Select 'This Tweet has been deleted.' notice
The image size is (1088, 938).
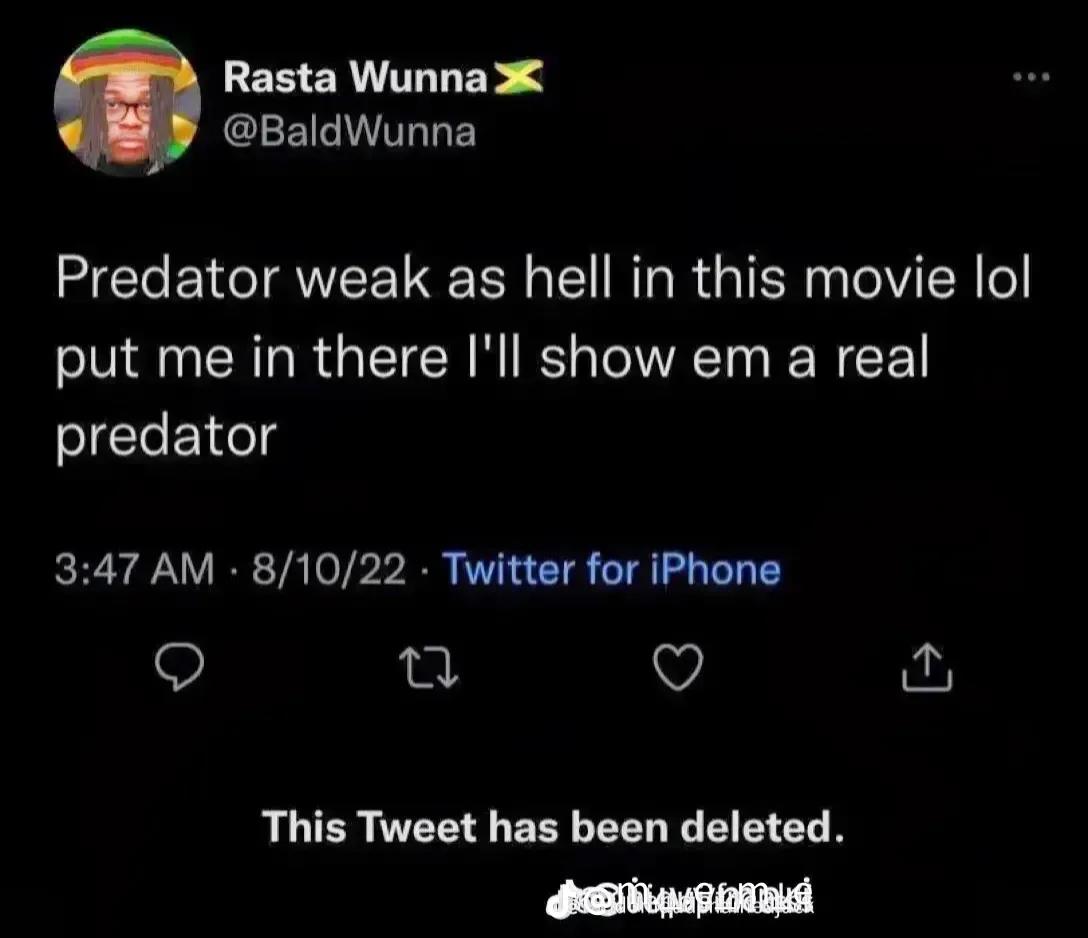[553, 827]
